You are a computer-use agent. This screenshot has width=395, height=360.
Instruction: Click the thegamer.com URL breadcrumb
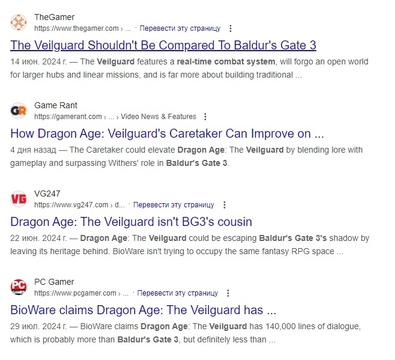pyautogui.click(x=82, y=29)
